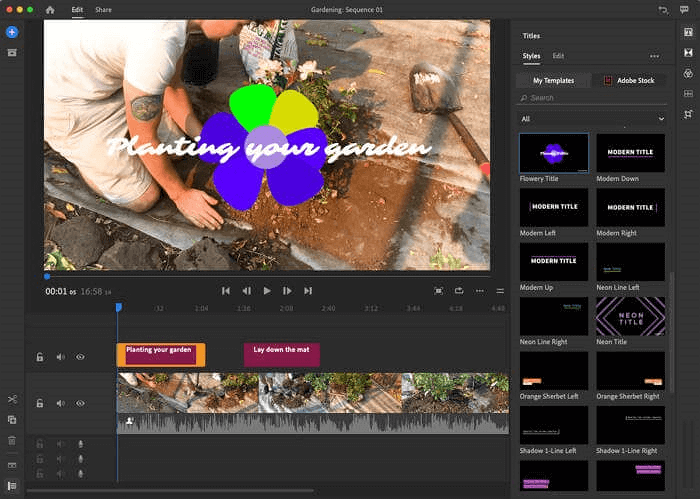Click the trash Delete icon
This screenshot has height=499, width=700.
12,440
